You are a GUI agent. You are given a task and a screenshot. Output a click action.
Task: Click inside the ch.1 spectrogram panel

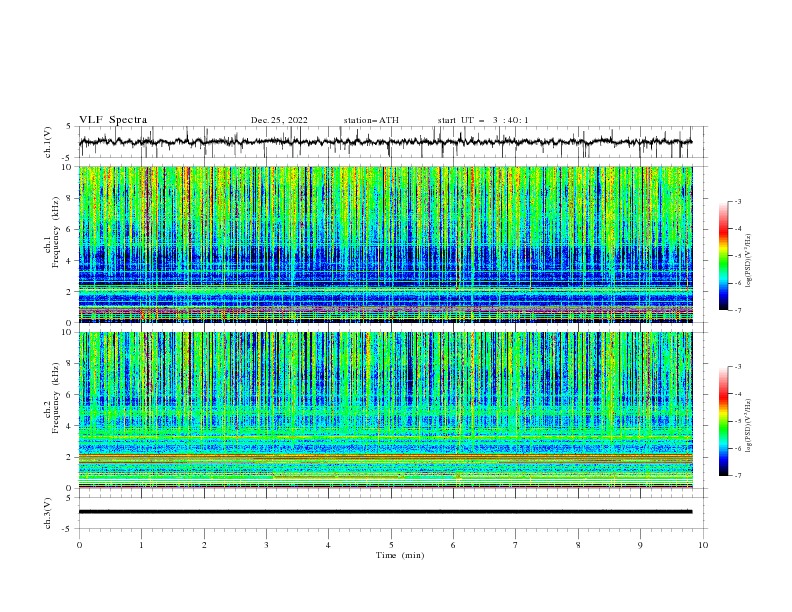pos(385,244)
